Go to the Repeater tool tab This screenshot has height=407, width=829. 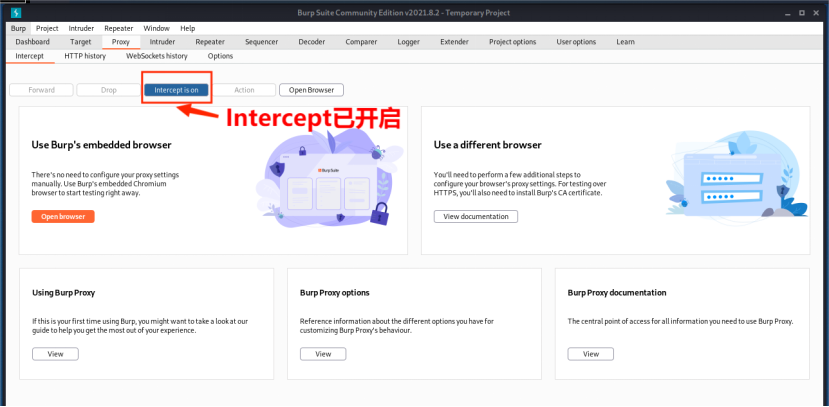(x=210, y=42)
